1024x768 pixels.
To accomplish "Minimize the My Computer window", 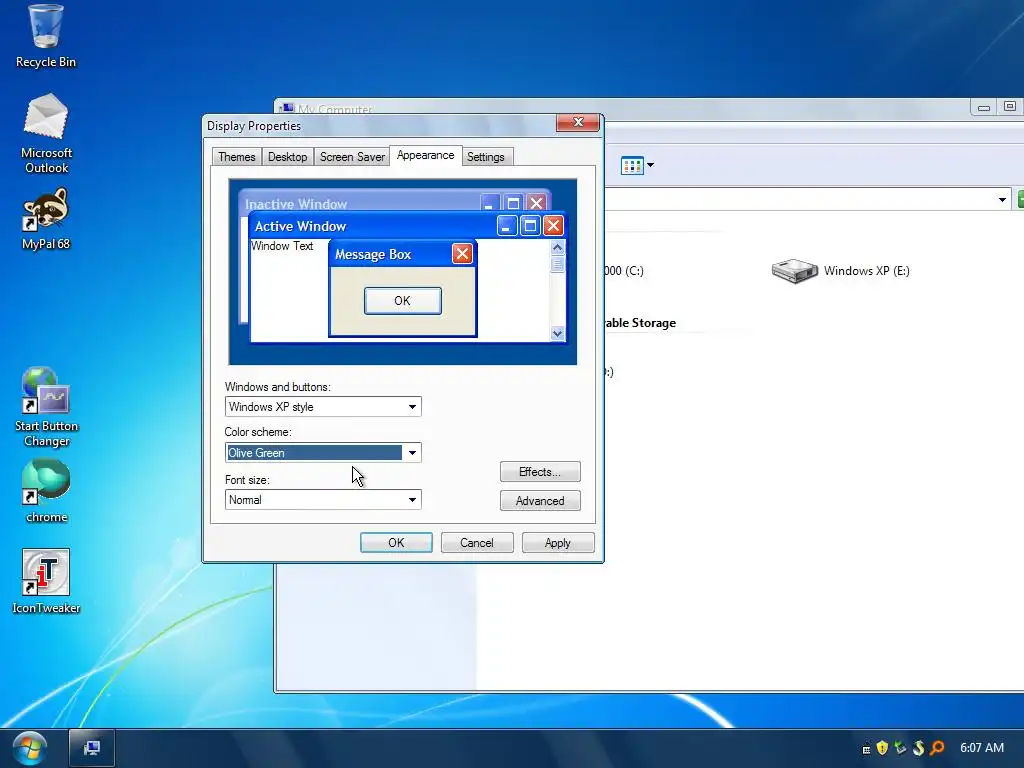I will coord(984,106).
